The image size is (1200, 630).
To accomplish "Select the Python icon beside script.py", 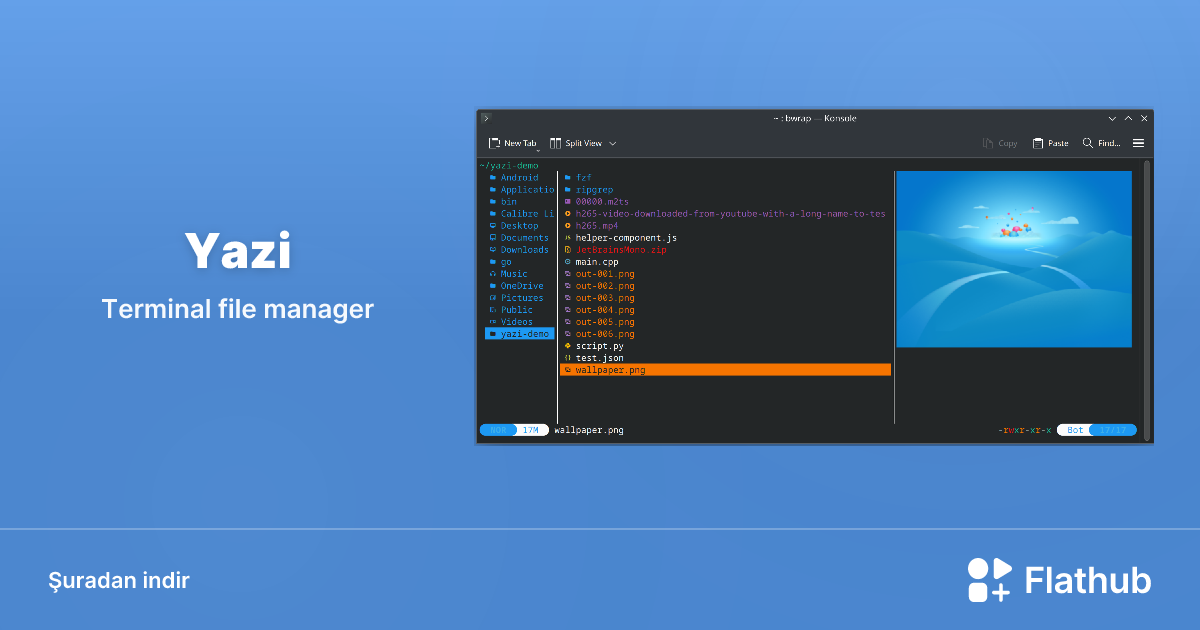I will (x=568, y=345).
